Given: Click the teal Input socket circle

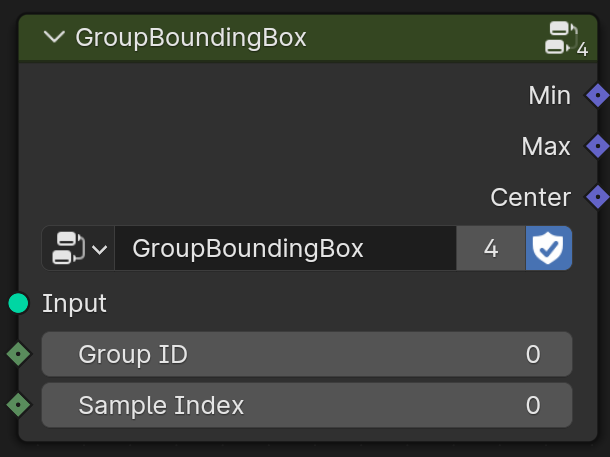Looking at the screenshot, I should [x=18, y=303].
